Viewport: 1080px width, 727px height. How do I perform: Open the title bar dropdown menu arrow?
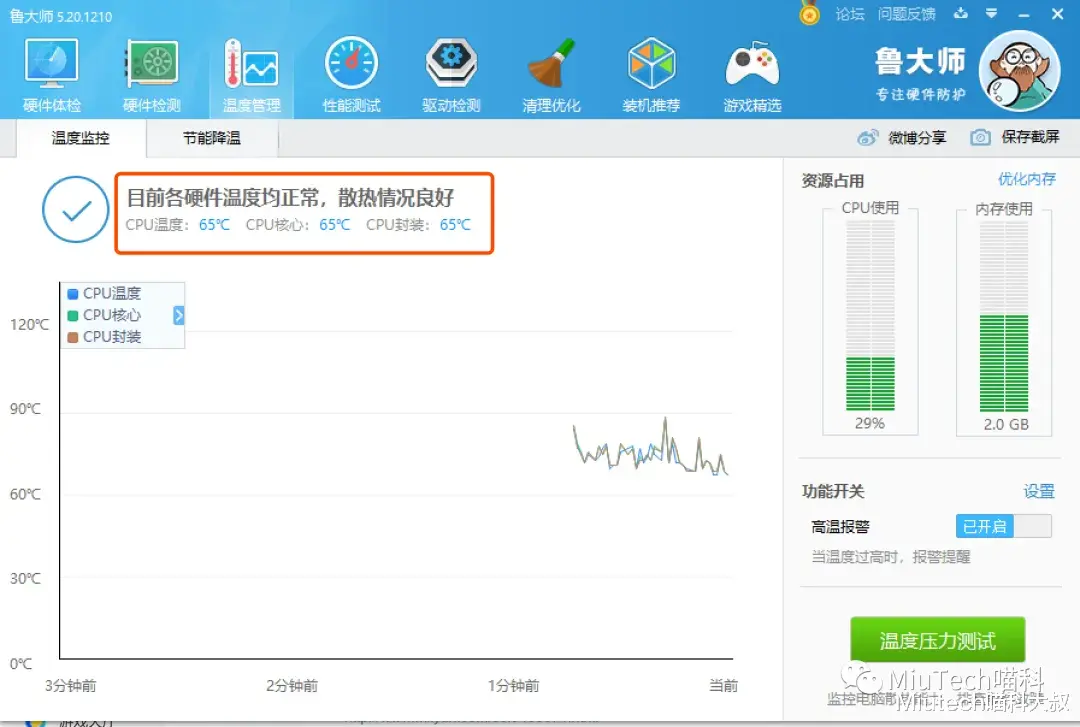991,14
